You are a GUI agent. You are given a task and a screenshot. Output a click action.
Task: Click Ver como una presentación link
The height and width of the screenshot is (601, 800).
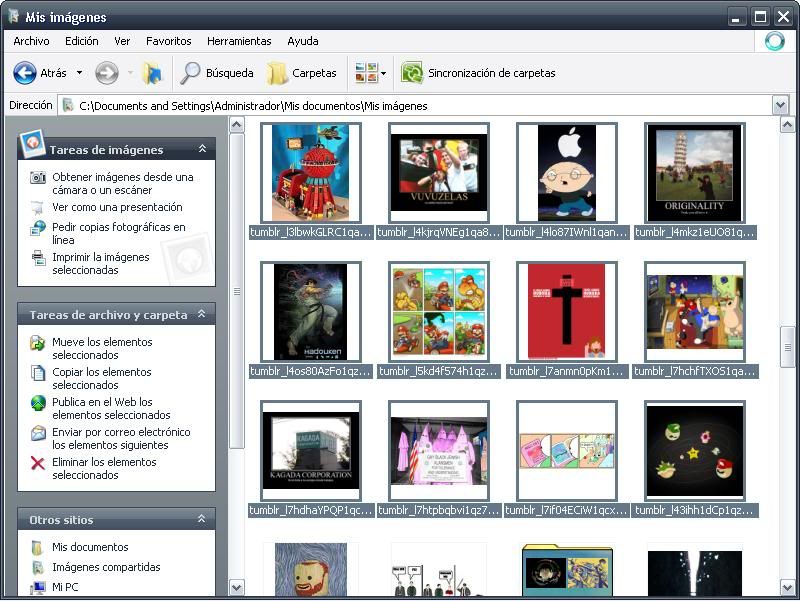pyautogui.click(x=117, y=207)
